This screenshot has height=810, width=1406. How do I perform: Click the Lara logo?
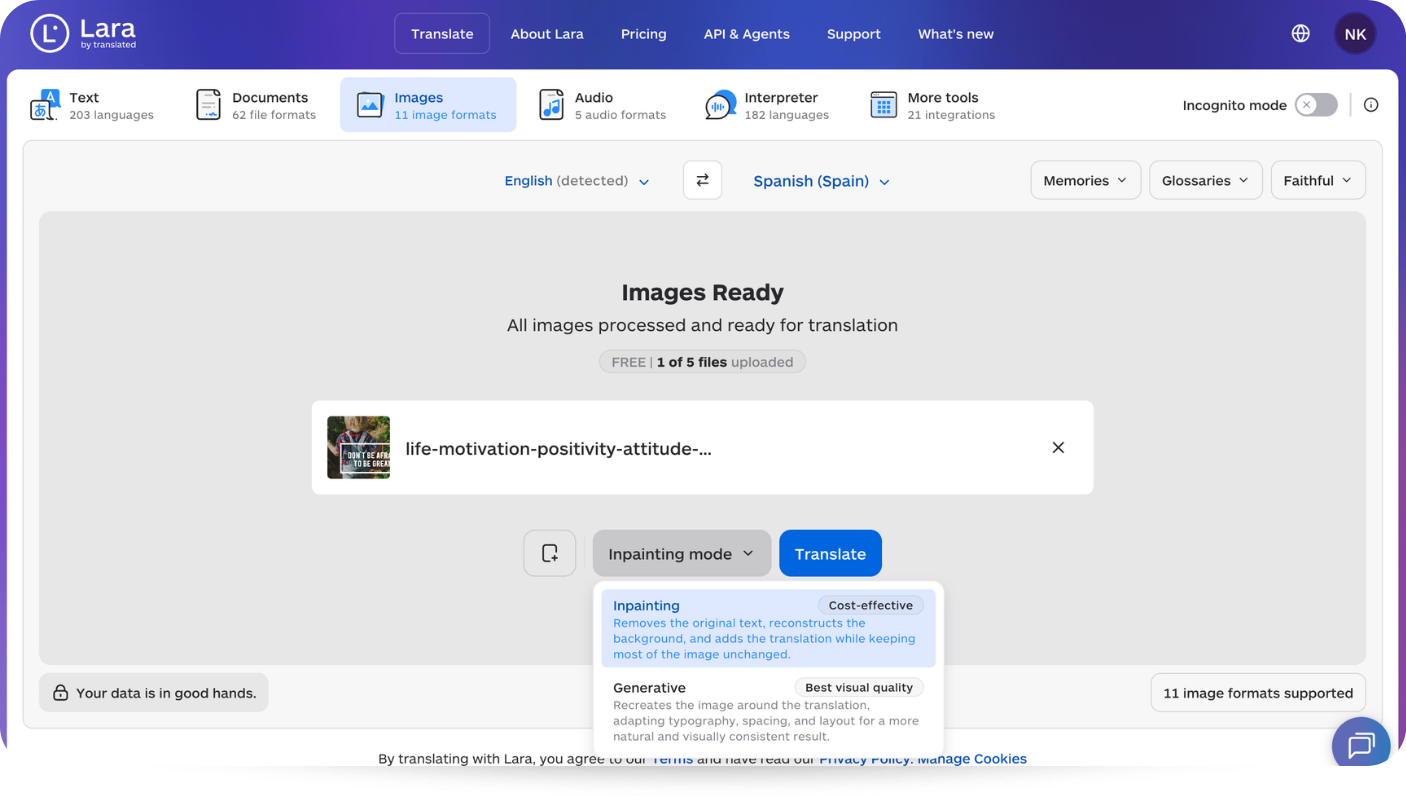(x=83, y=33)
